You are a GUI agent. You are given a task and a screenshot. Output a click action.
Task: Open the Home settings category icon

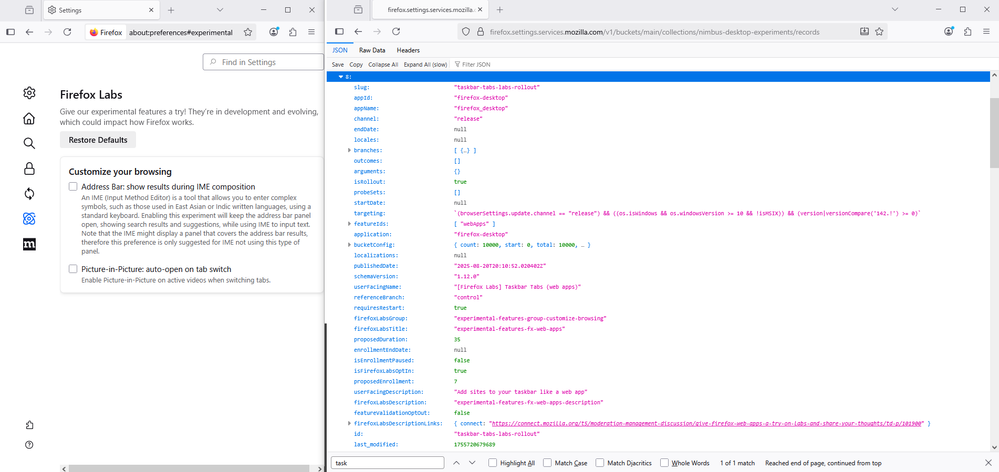pos(30,118)
